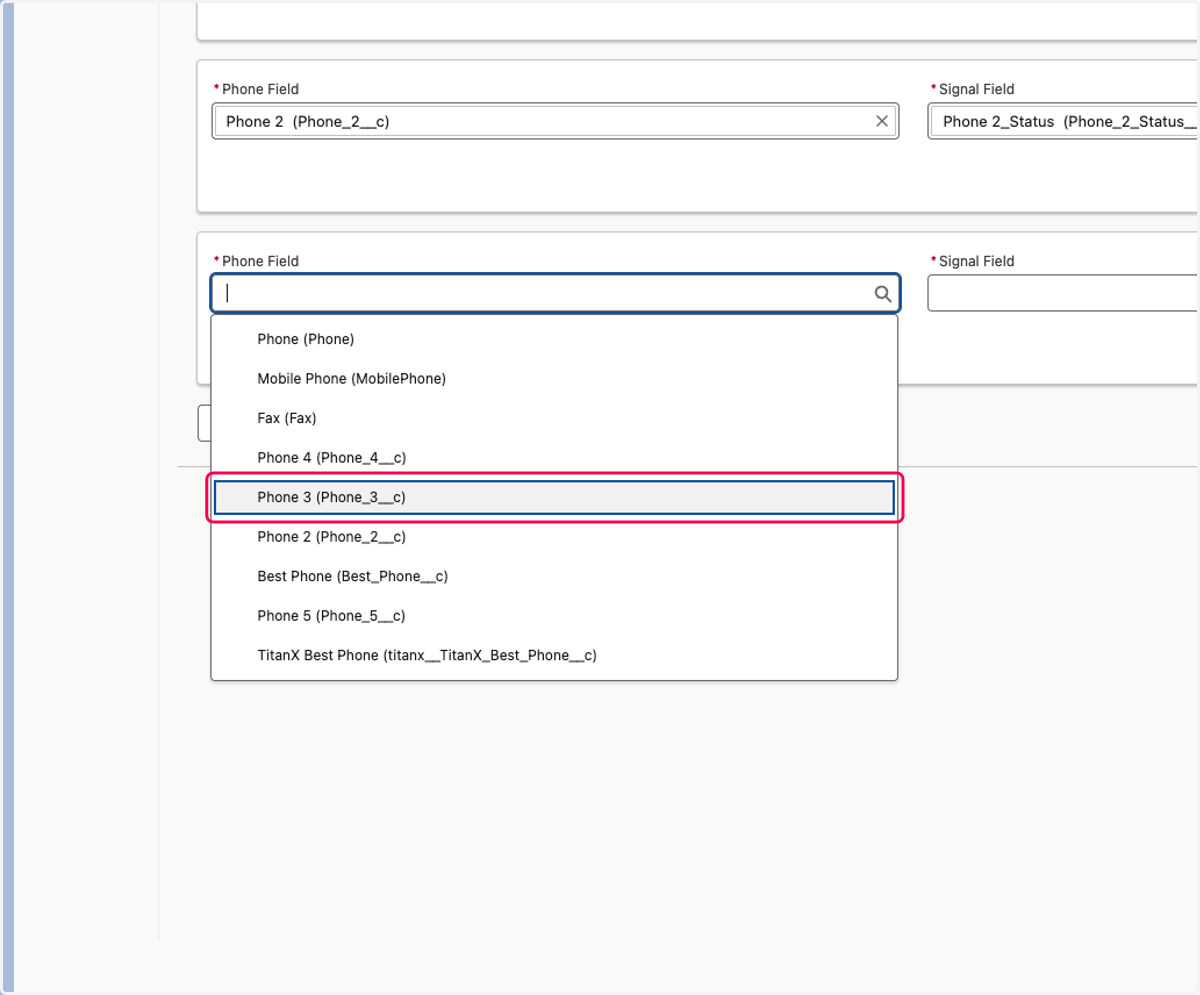Pick the Fax (Fax) option
Viewport: 1200px width, 995px height.
[x=554, y=418]
